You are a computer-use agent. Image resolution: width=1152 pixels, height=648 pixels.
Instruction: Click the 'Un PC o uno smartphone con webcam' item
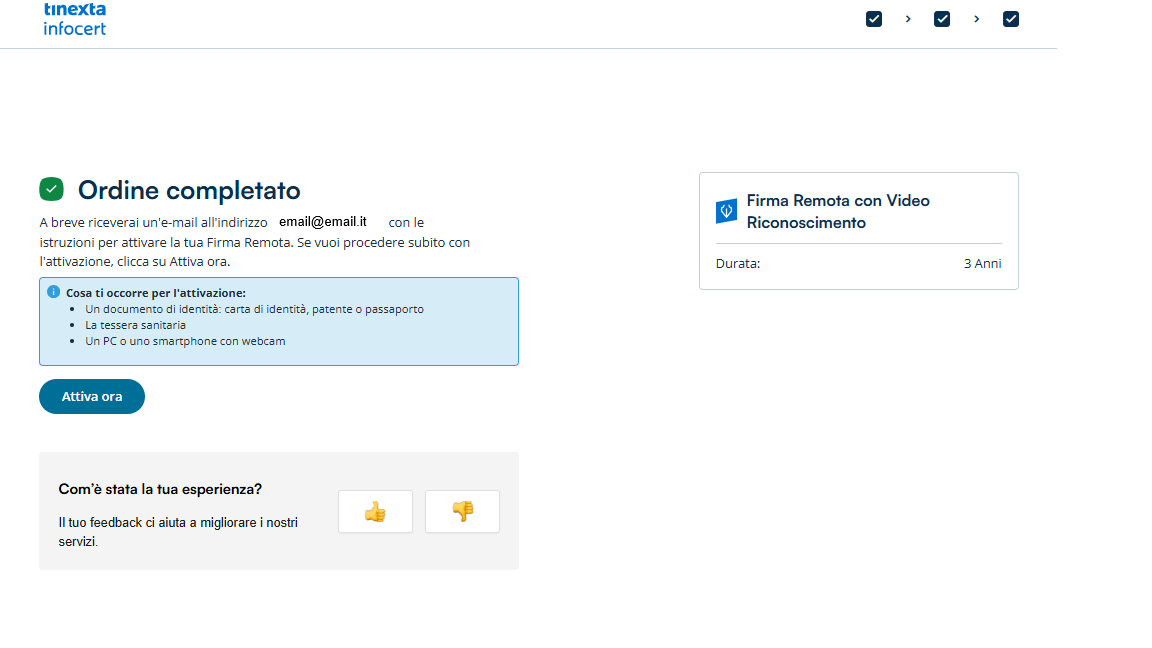(x=185, y=341)
